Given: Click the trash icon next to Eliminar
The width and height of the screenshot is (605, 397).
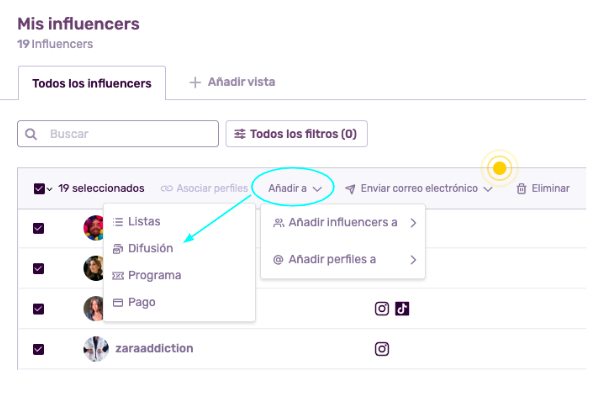Looking at the screenshot, I should 521,188.
